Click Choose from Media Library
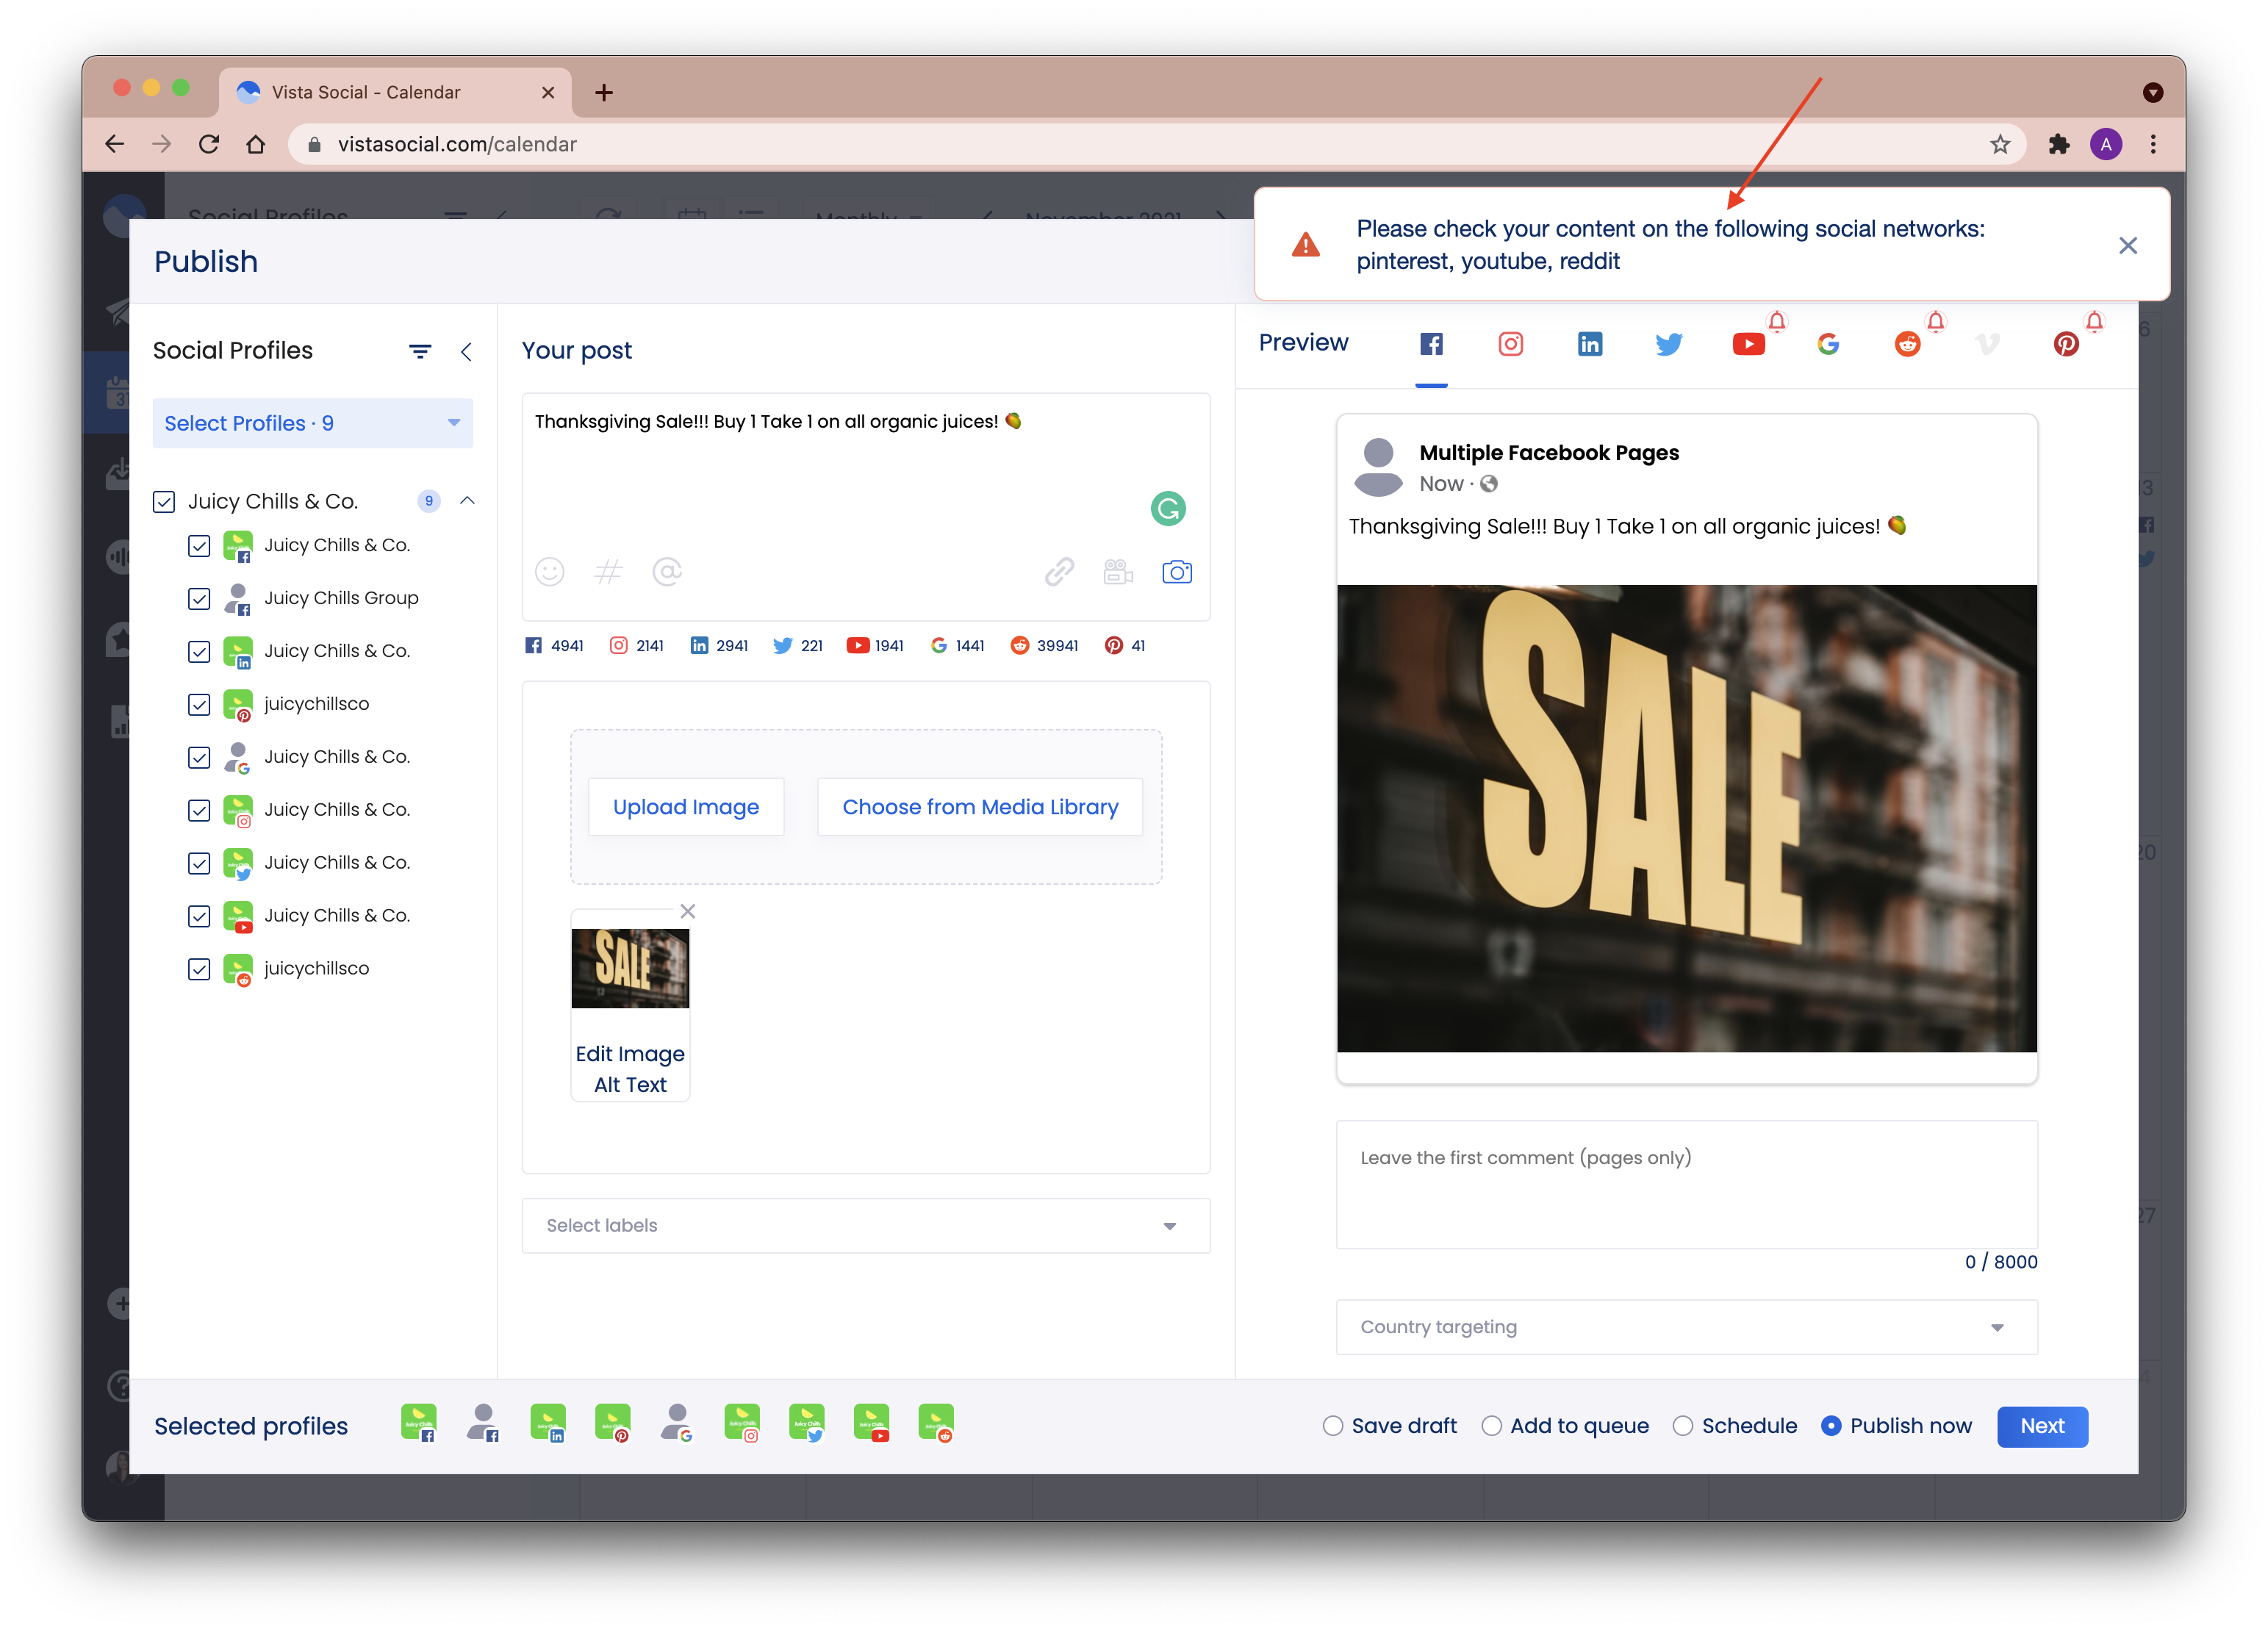Viewport: 2268px width, 1630px height. tap(980, 806)
